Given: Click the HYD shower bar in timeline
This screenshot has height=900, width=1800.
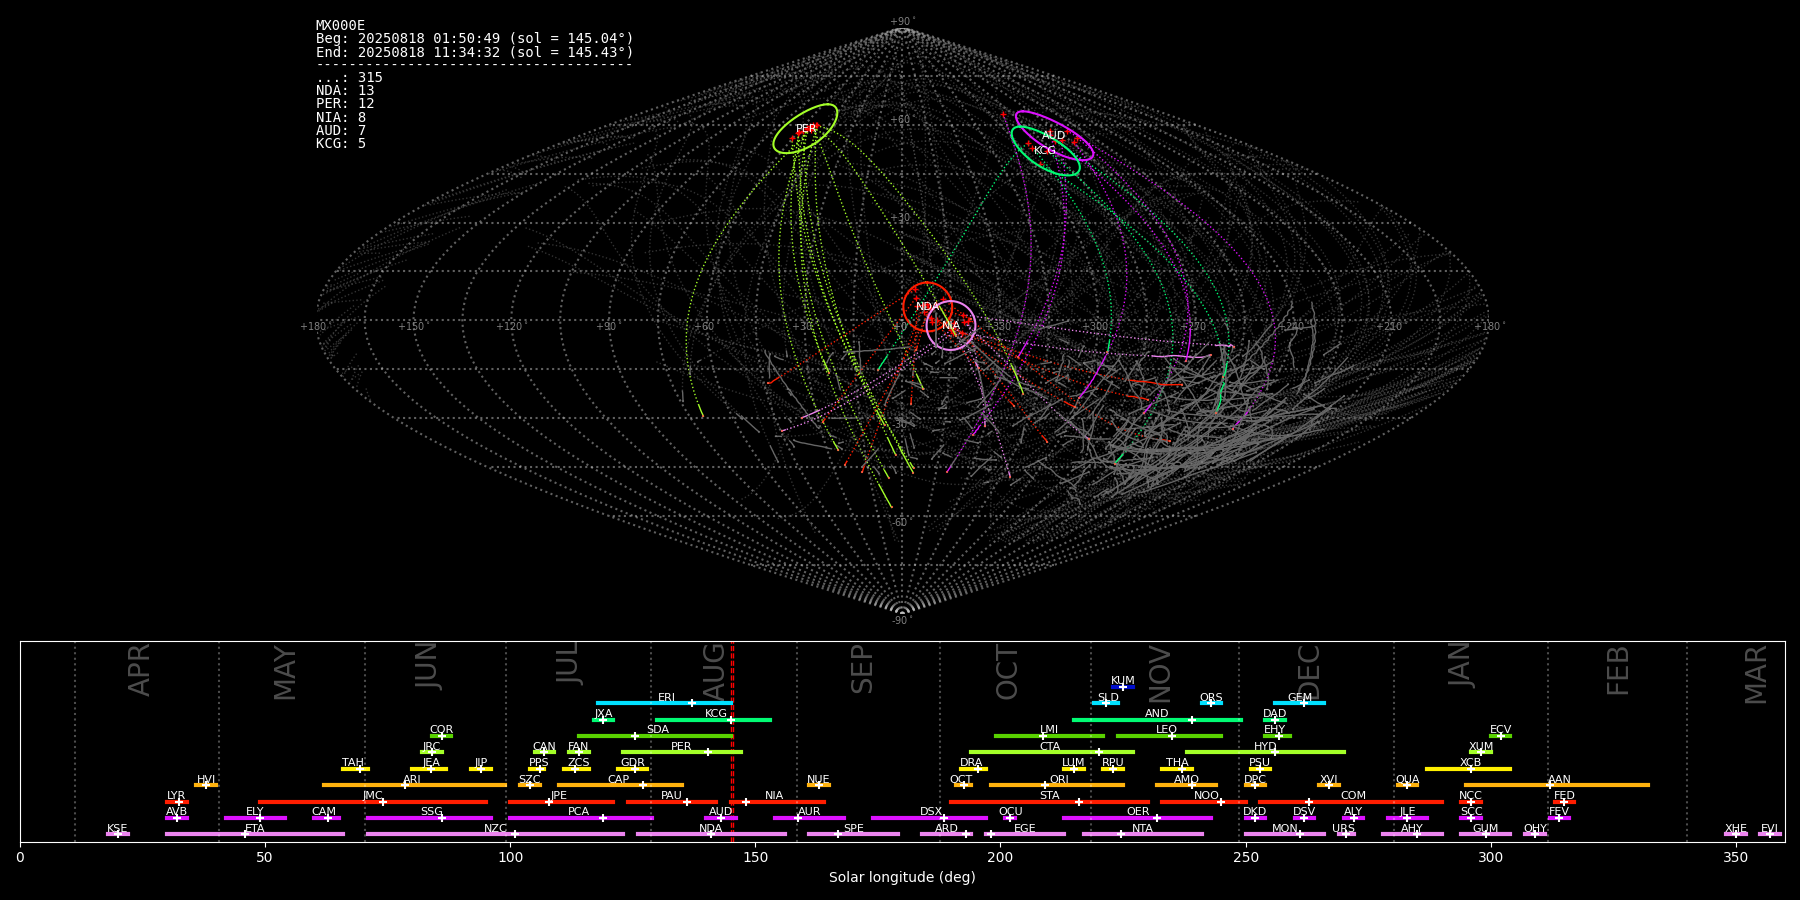Looking at the screenshot, I should pos(1265,752).
